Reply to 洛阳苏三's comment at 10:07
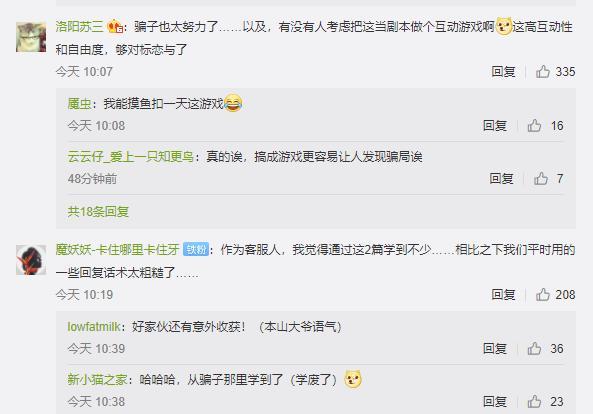The height and width of the screenshot is (414, 593). click(503, 71)
